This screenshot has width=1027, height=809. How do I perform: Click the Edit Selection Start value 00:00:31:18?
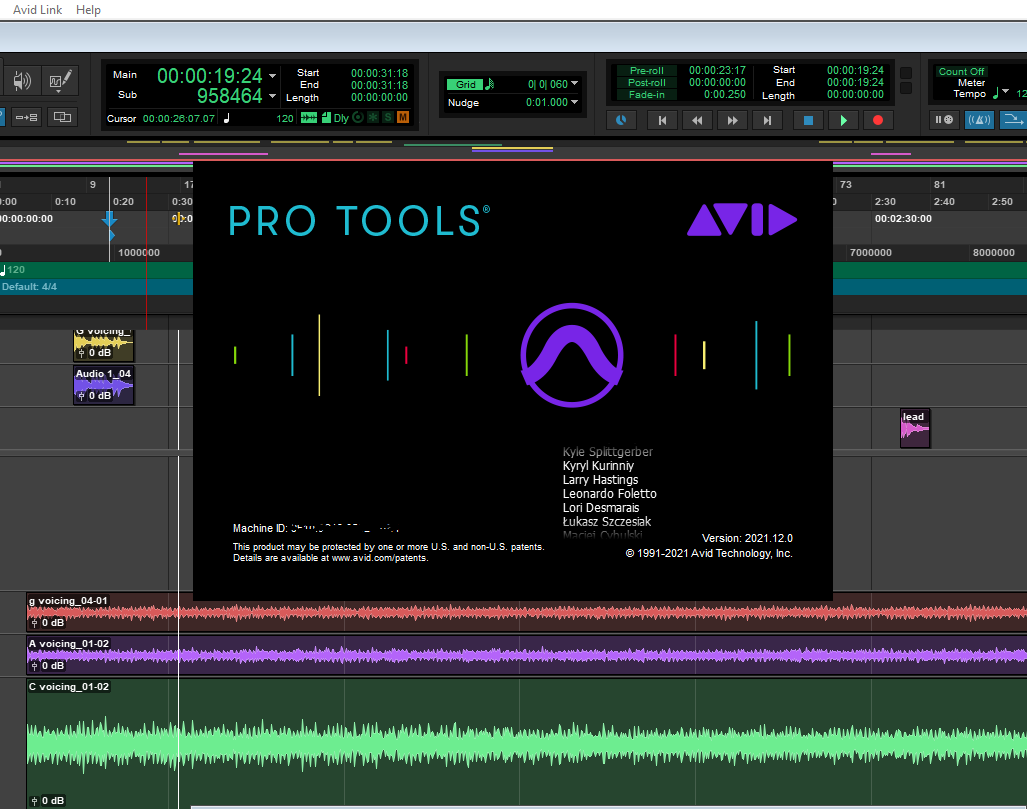[379, 73]
